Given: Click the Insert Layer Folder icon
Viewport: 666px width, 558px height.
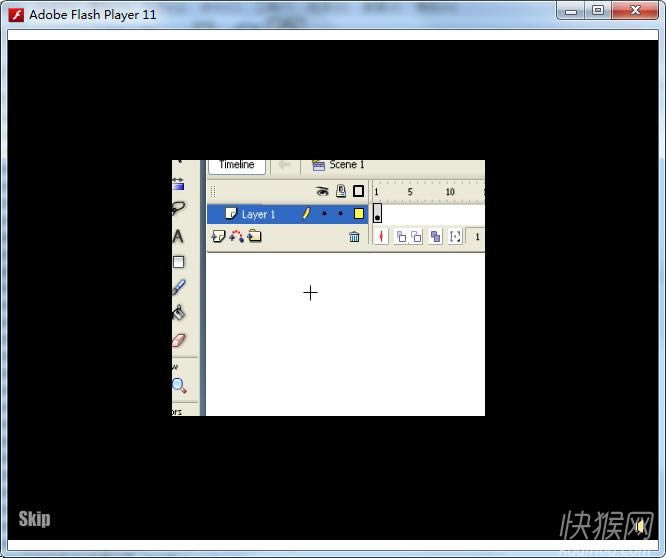Looking at the screenshot, I should click(x=255, y=236).
